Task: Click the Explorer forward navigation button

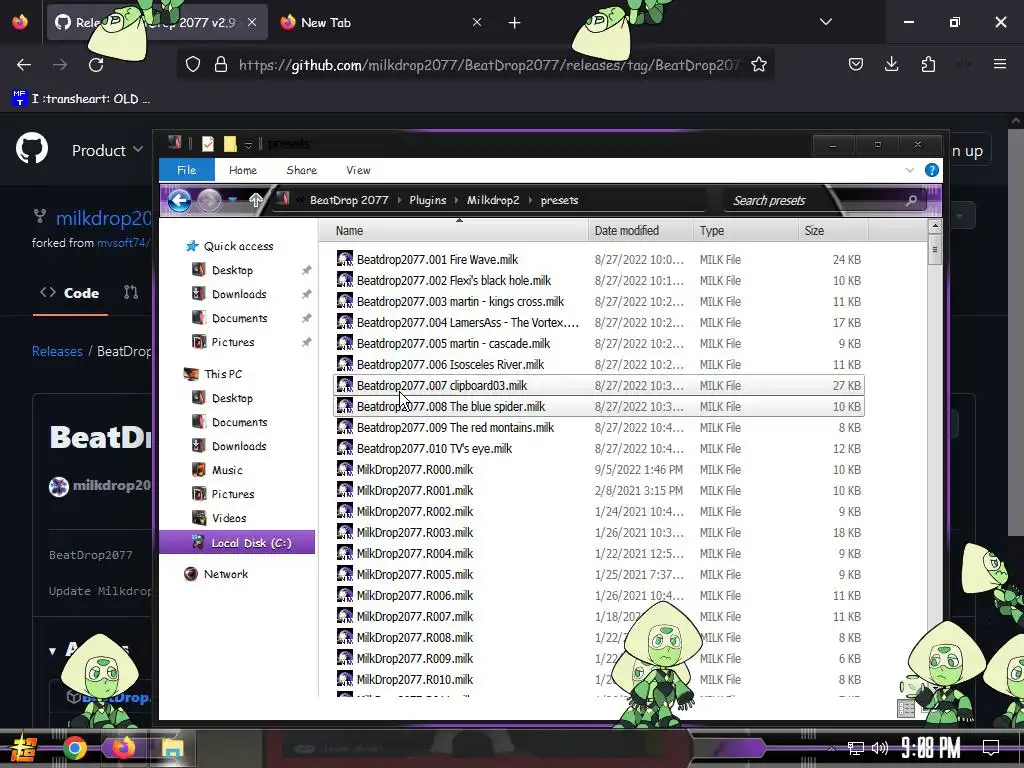Action: (x=209, y=200)
